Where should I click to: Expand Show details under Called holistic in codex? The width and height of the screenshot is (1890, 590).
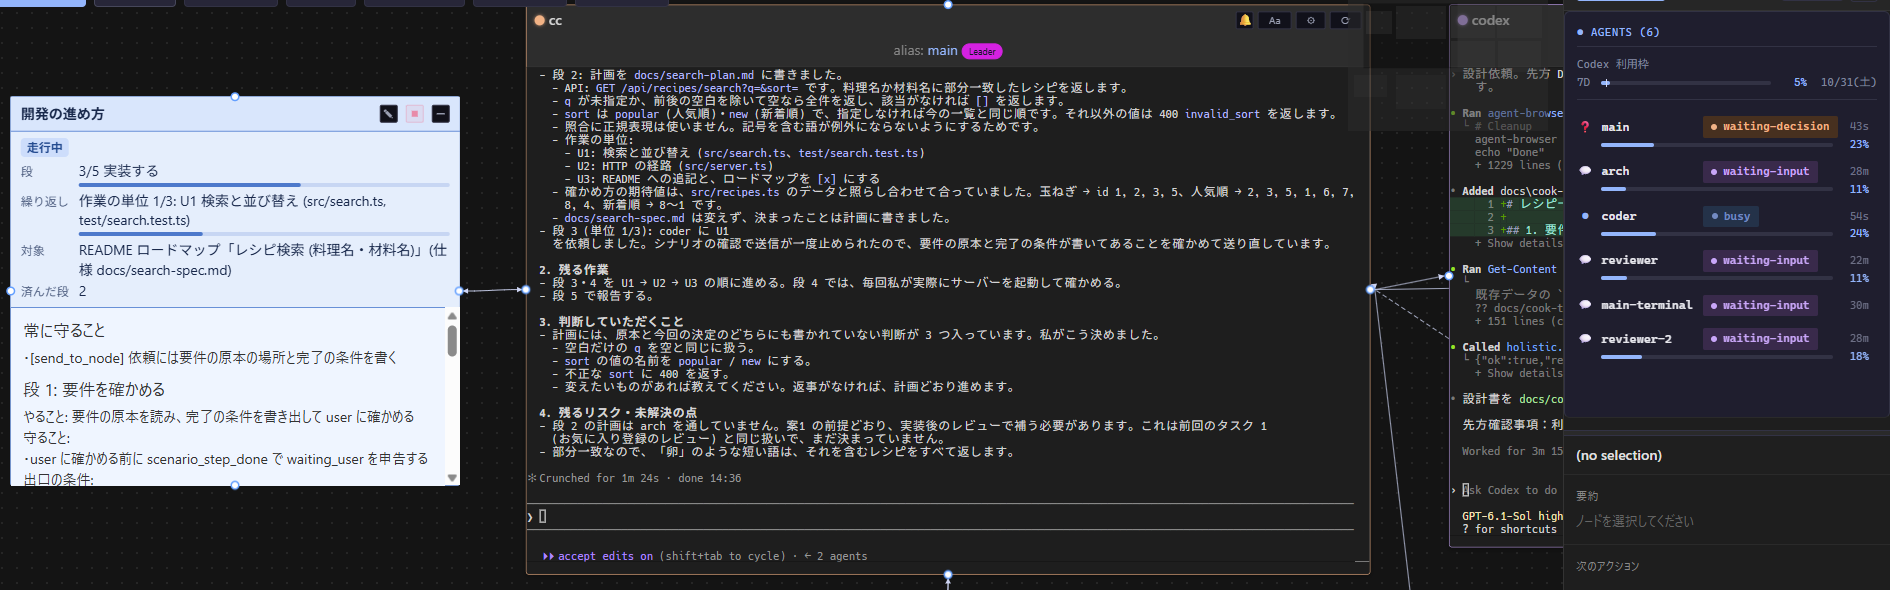[1518, 373]
